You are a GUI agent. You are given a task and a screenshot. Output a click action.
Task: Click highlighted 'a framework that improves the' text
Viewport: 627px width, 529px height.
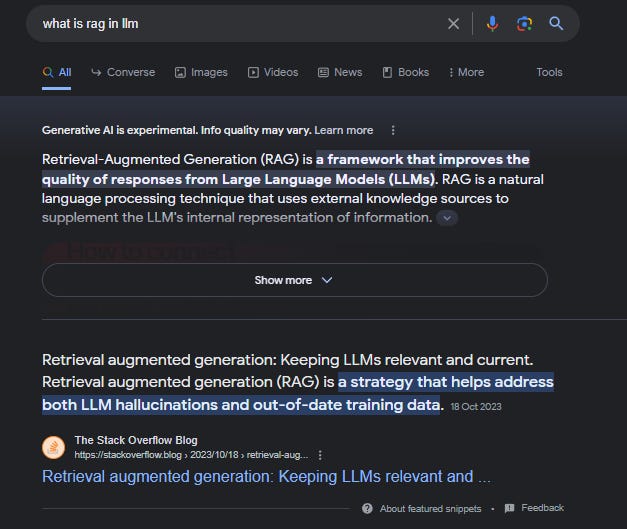[423, 159]
